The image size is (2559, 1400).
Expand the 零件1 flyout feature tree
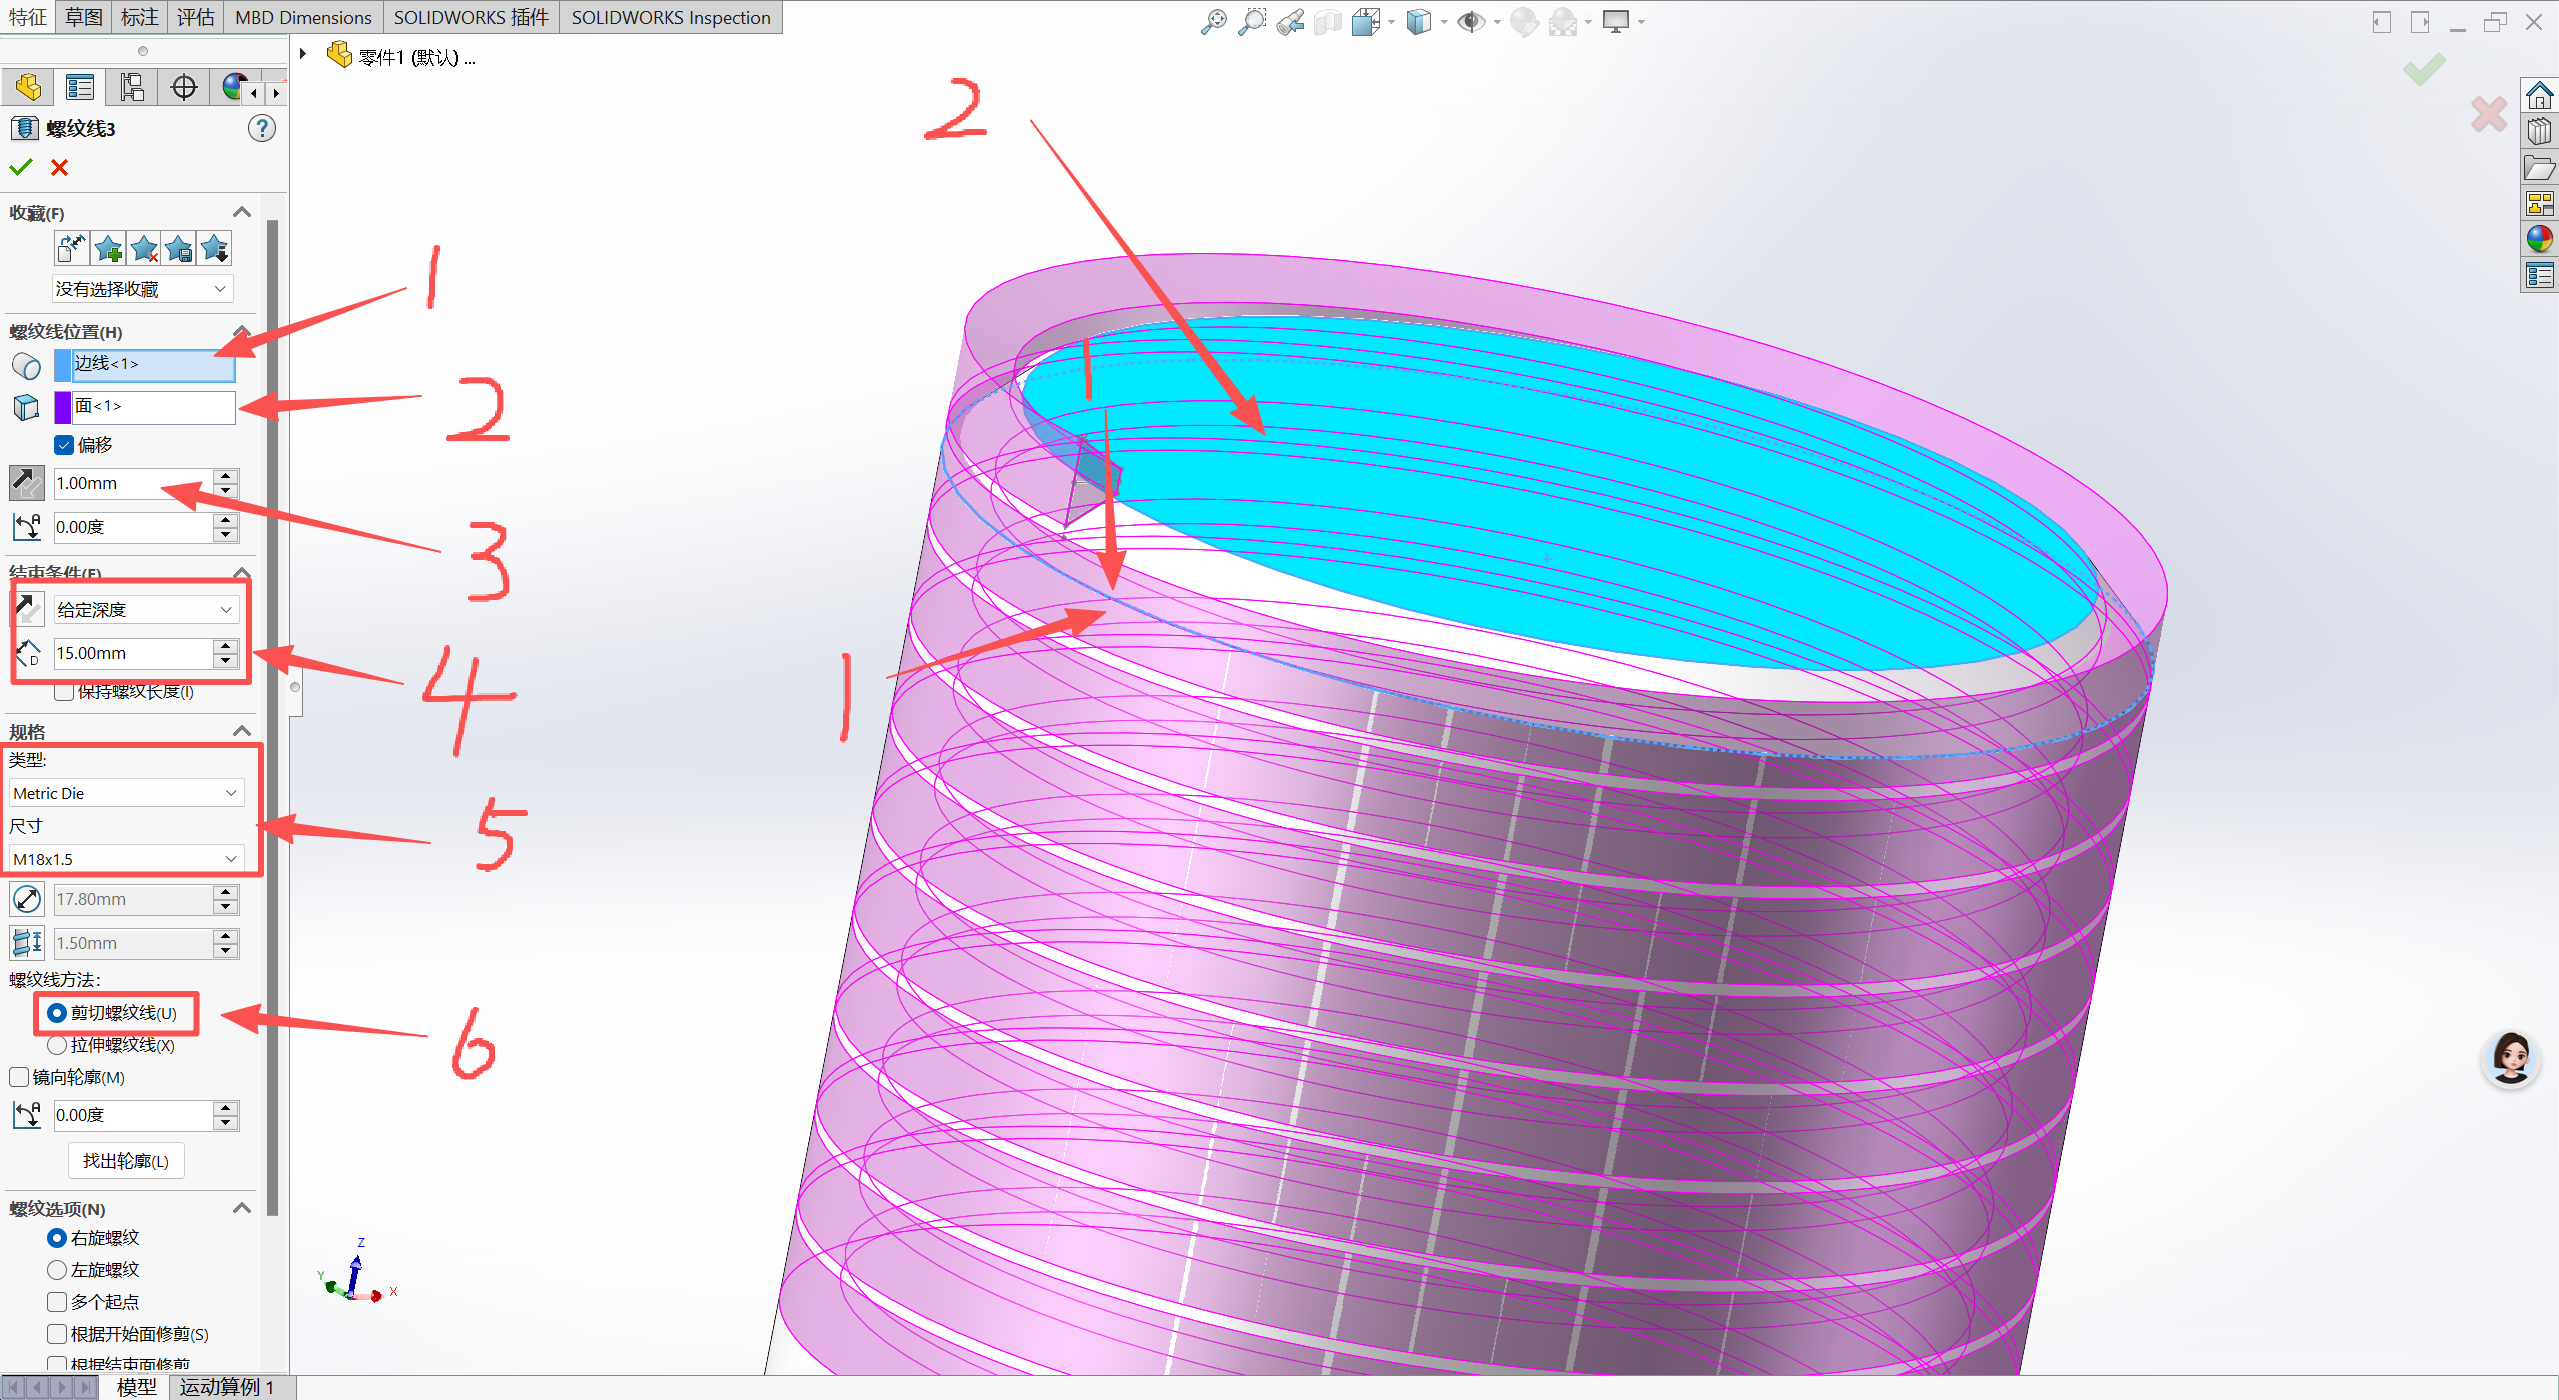tap(303, 54)
